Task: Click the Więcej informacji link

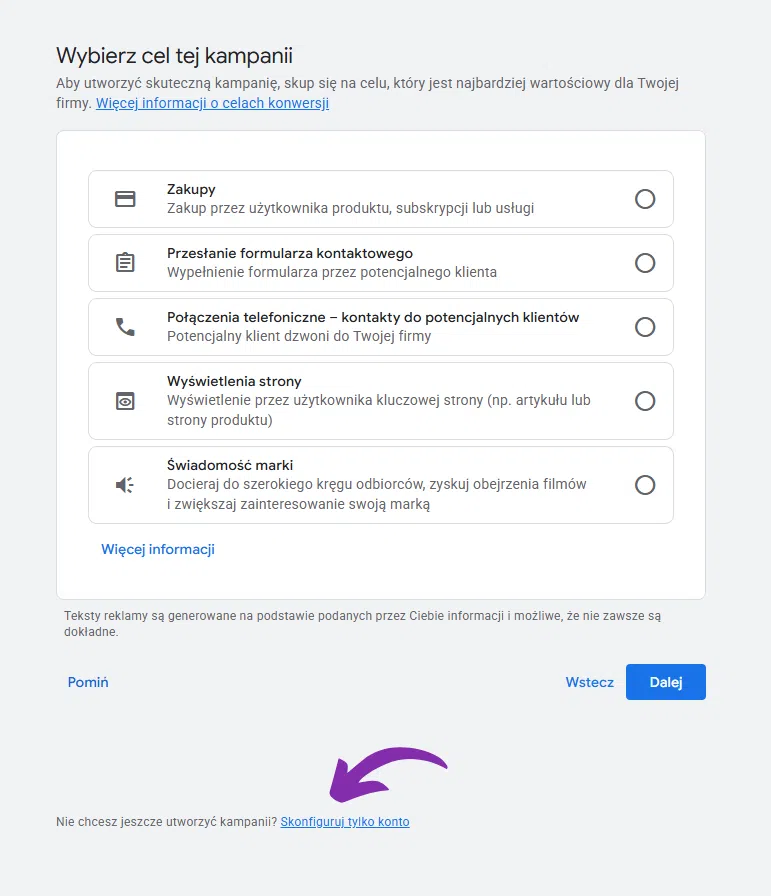Action: point(157,549)
